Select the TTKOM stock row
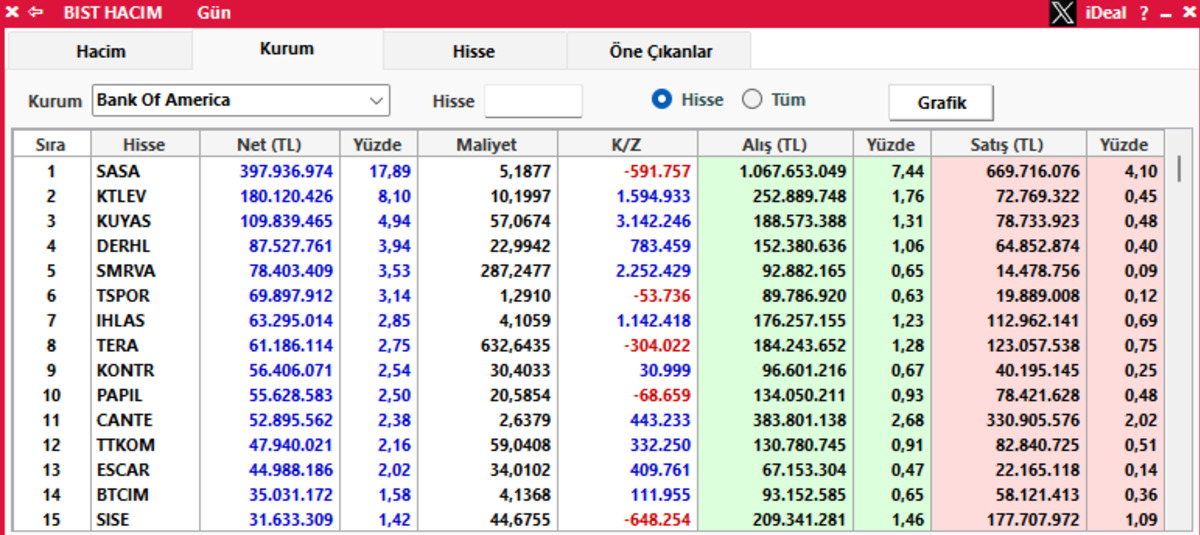 (589, 445)
